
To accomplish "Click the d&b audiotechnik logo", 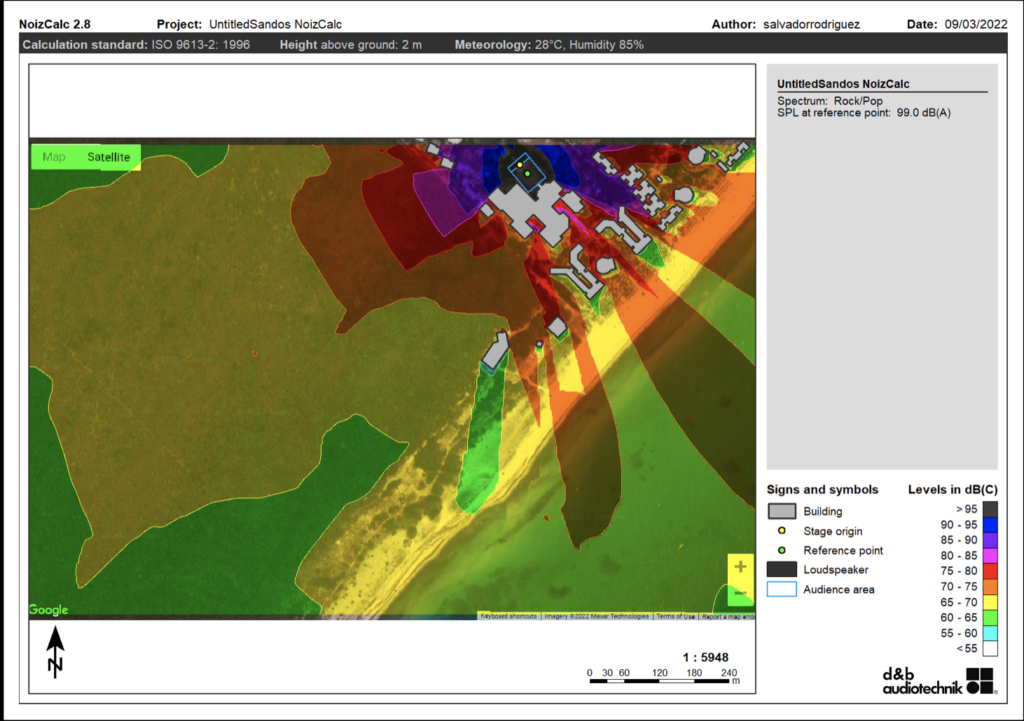I will click(939, 680).
